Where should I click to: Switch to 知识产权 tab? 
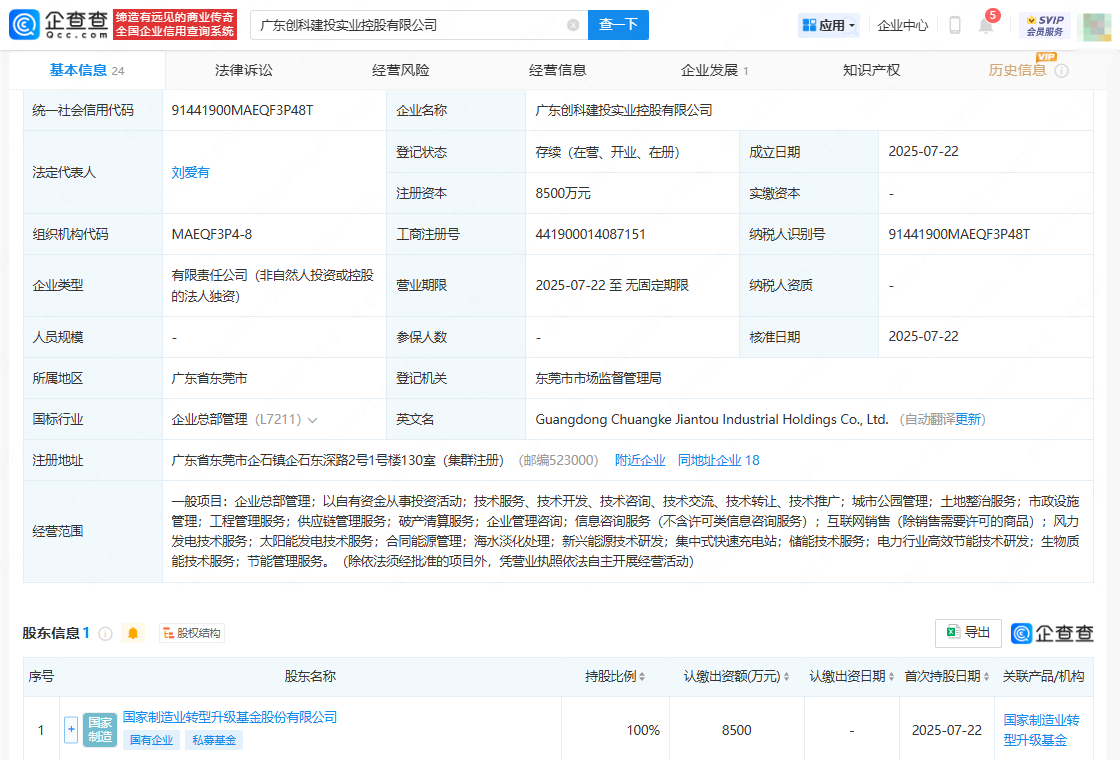click(871, 70)
